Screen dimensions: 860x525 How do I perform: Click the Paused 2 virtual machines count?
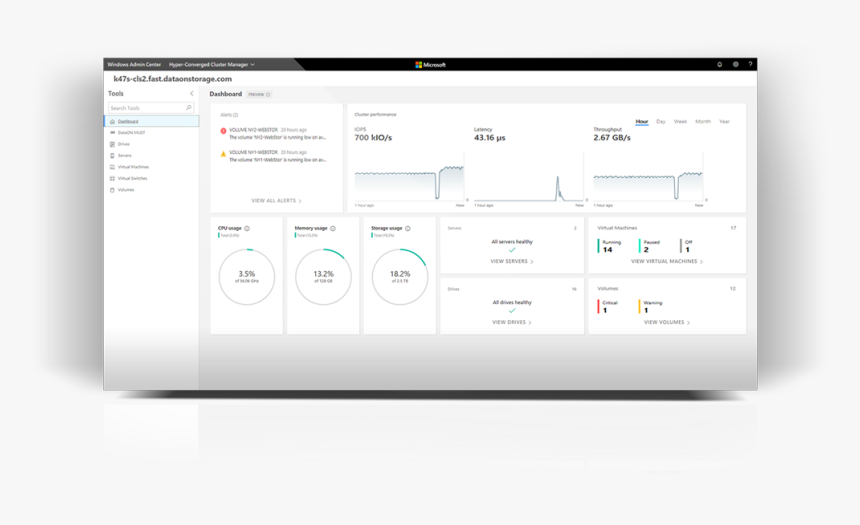pyautogui.click(x=650, y=246)
